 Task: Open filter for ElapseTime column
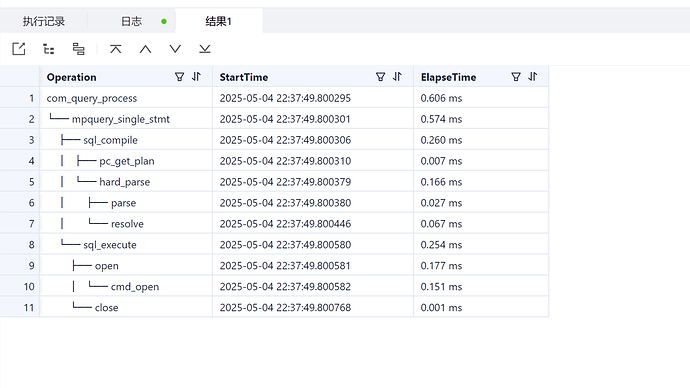(516, 77)
